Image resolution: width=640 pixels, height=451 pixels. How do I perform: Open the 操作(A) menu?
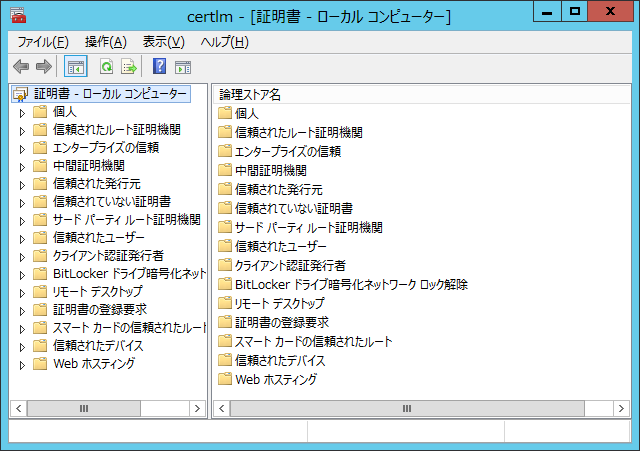pyautogui.click(x=106, y=42)
